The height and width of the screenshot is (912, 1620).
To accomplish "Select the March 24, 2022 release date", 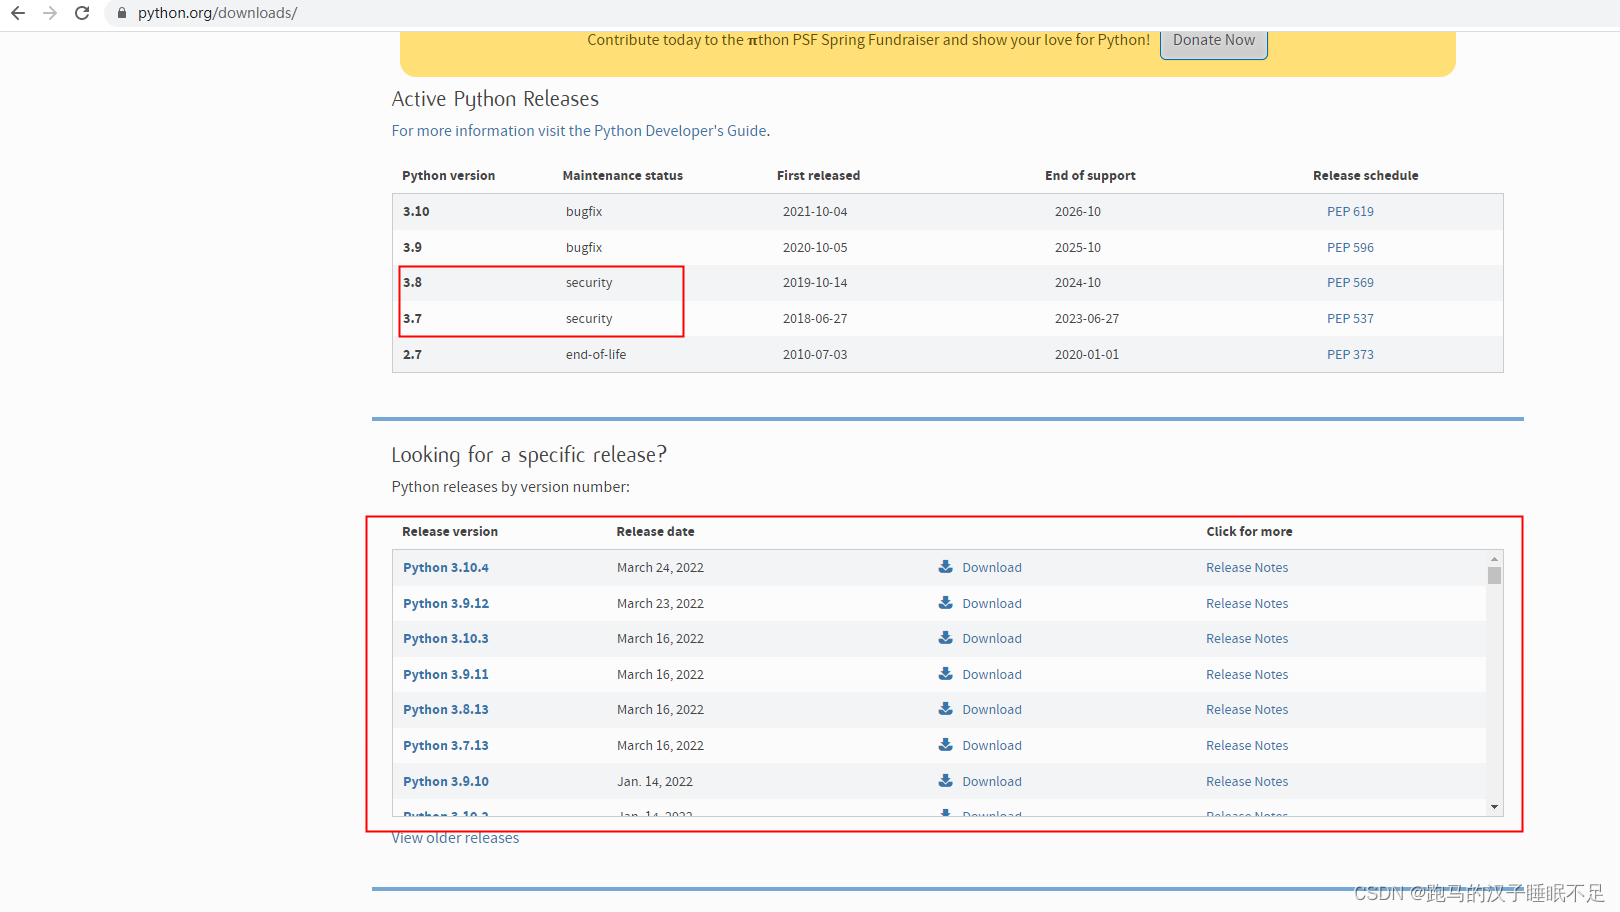I will click(660, 568).
